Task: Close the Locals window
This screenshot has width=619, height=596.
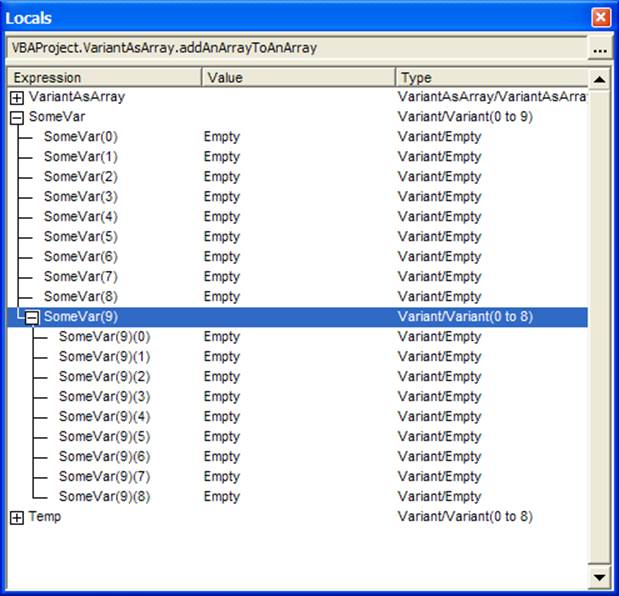Action: click(x=600, y=17)
